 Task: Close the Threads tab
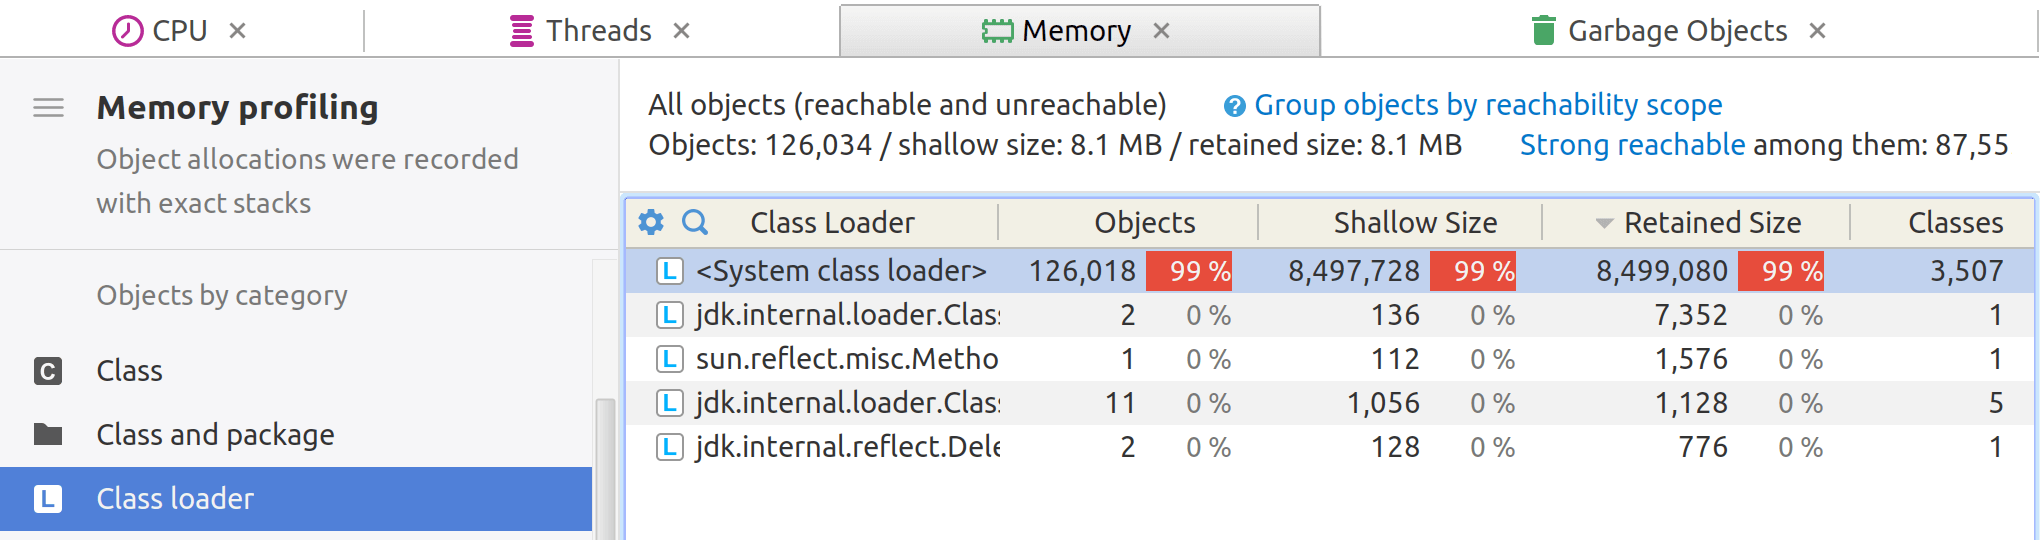[682, 31]
